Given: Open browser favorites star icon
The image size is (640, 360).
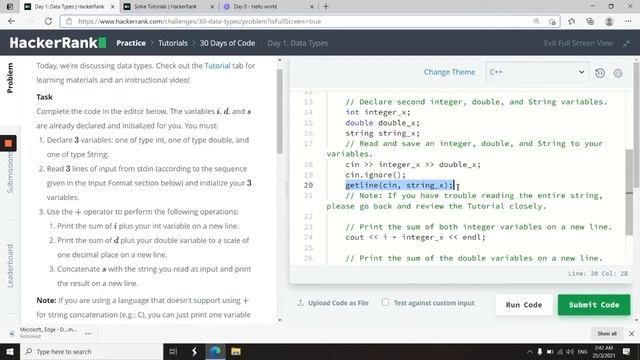Looking at the screenshot, I should (571, 21).
